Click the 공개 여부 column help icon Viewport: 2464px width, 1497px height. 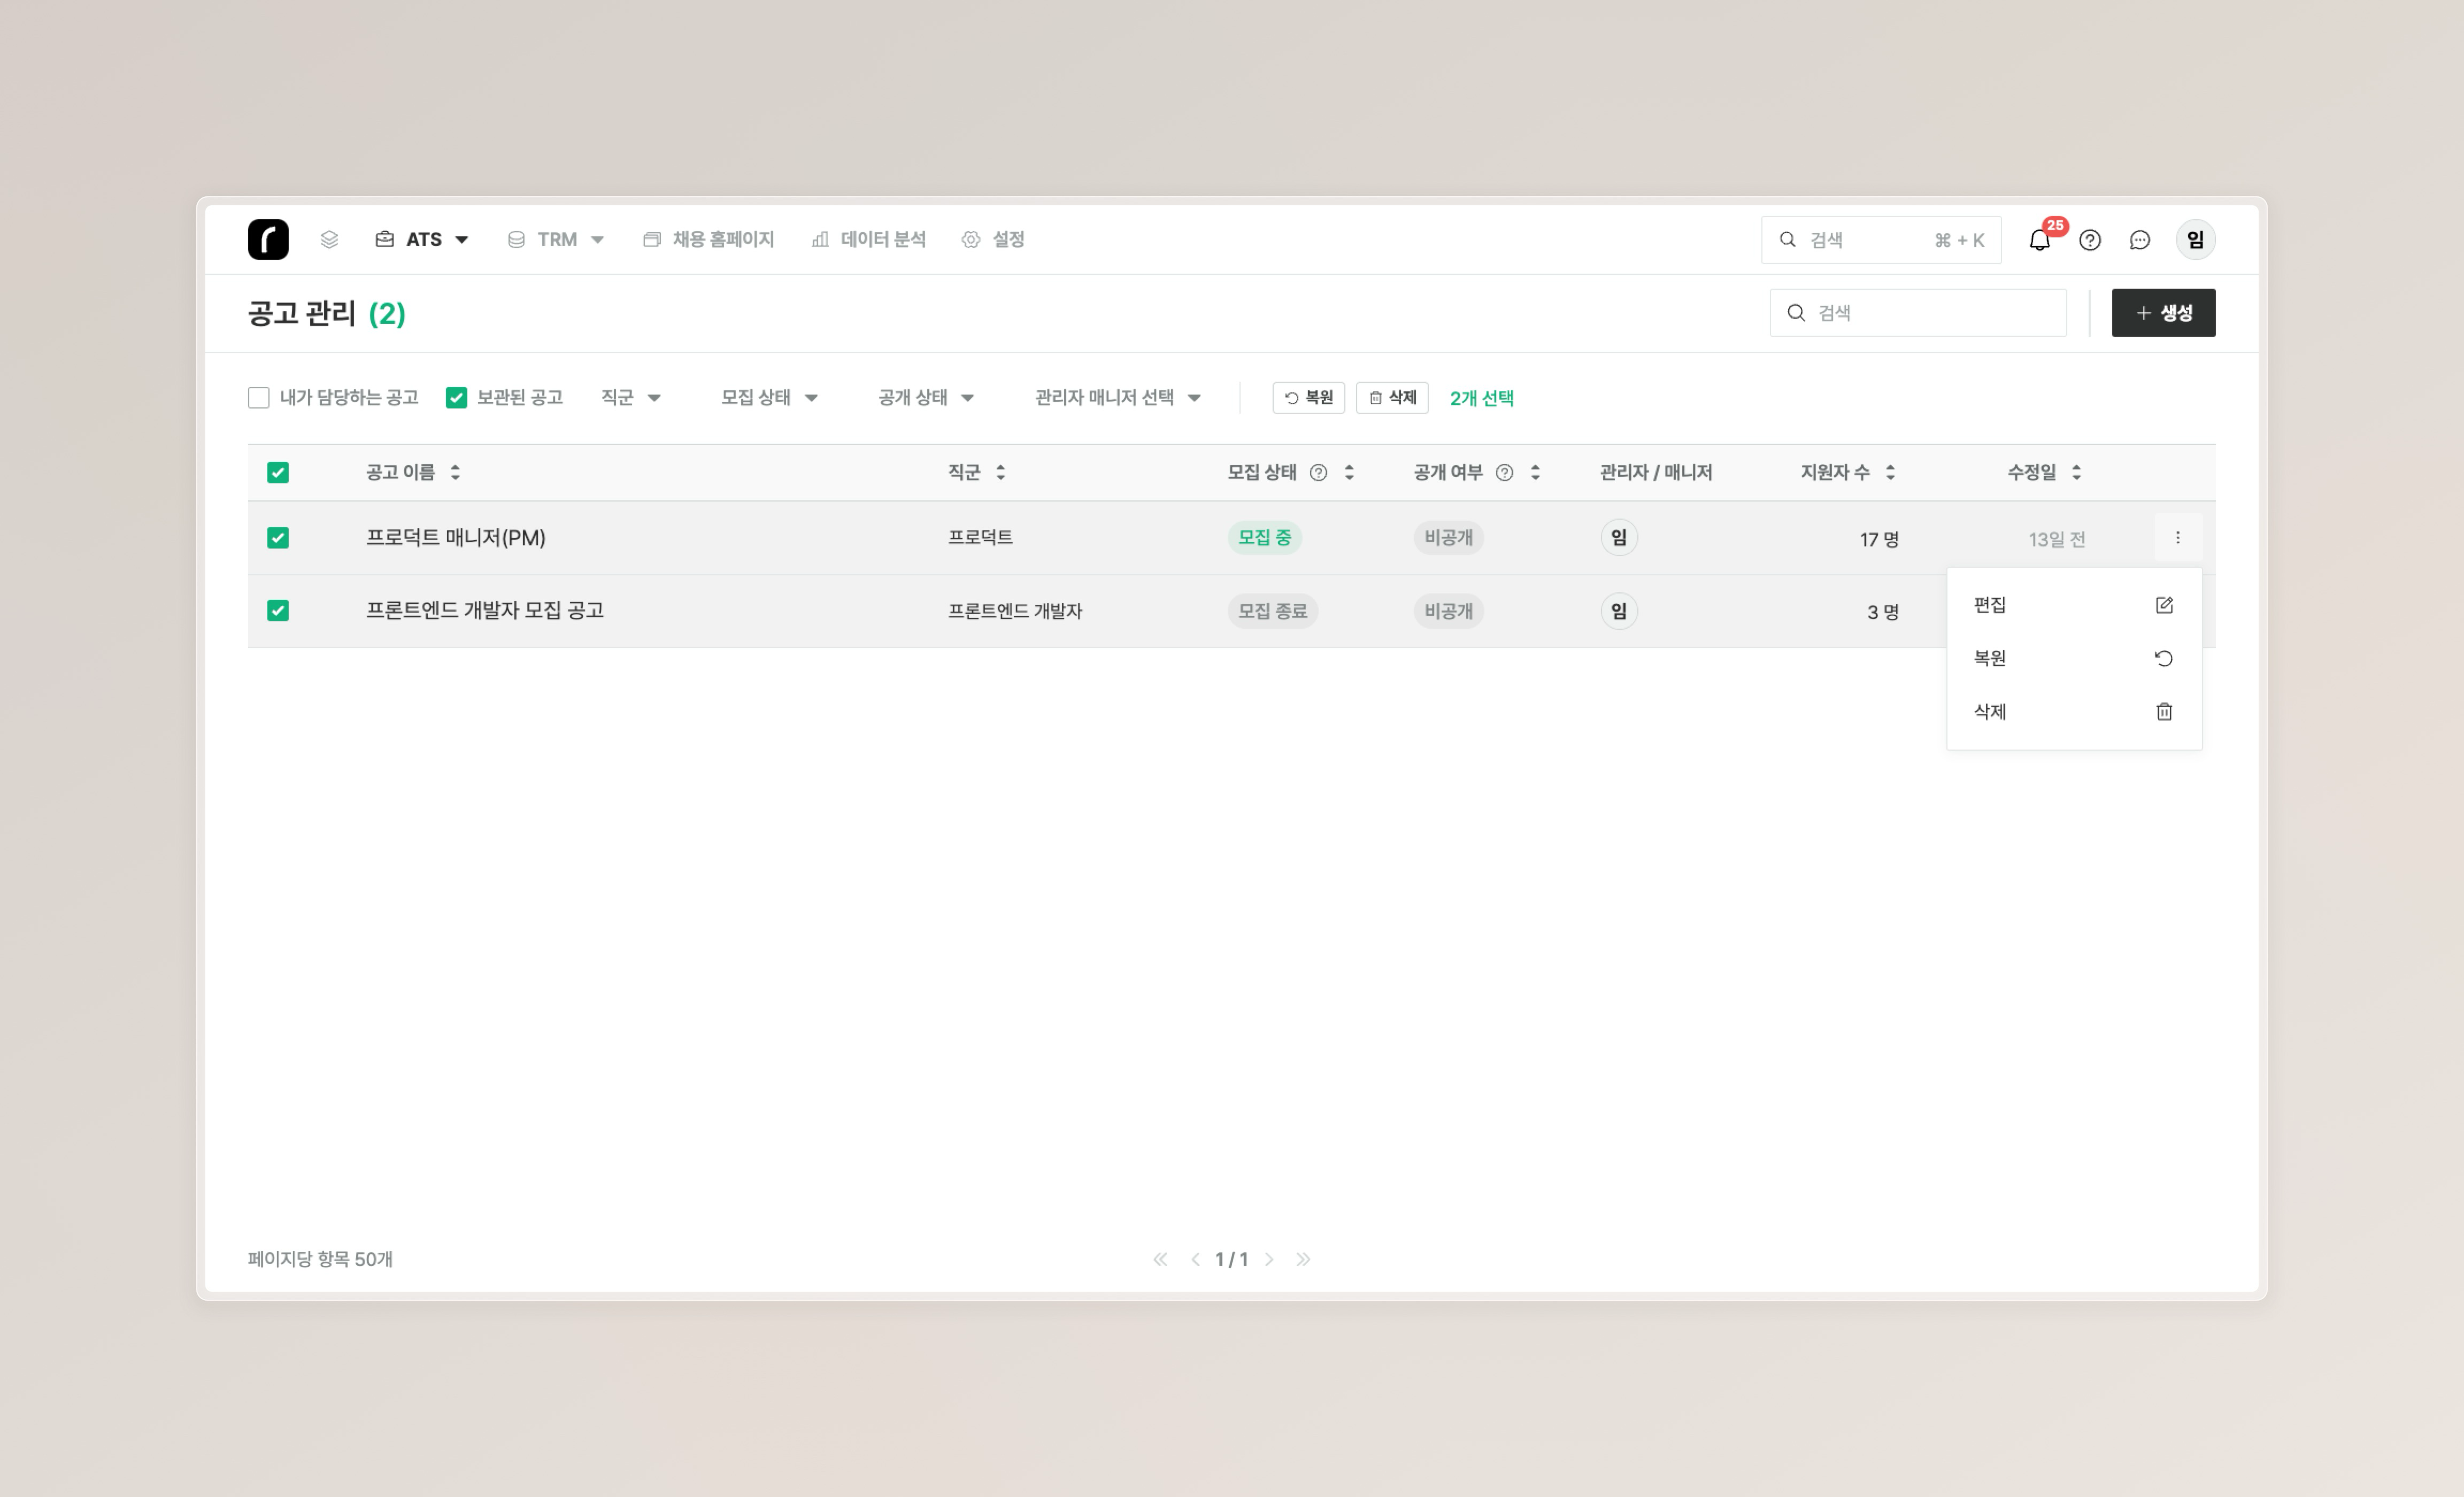pyautogui.click(x=1505, y=473)
